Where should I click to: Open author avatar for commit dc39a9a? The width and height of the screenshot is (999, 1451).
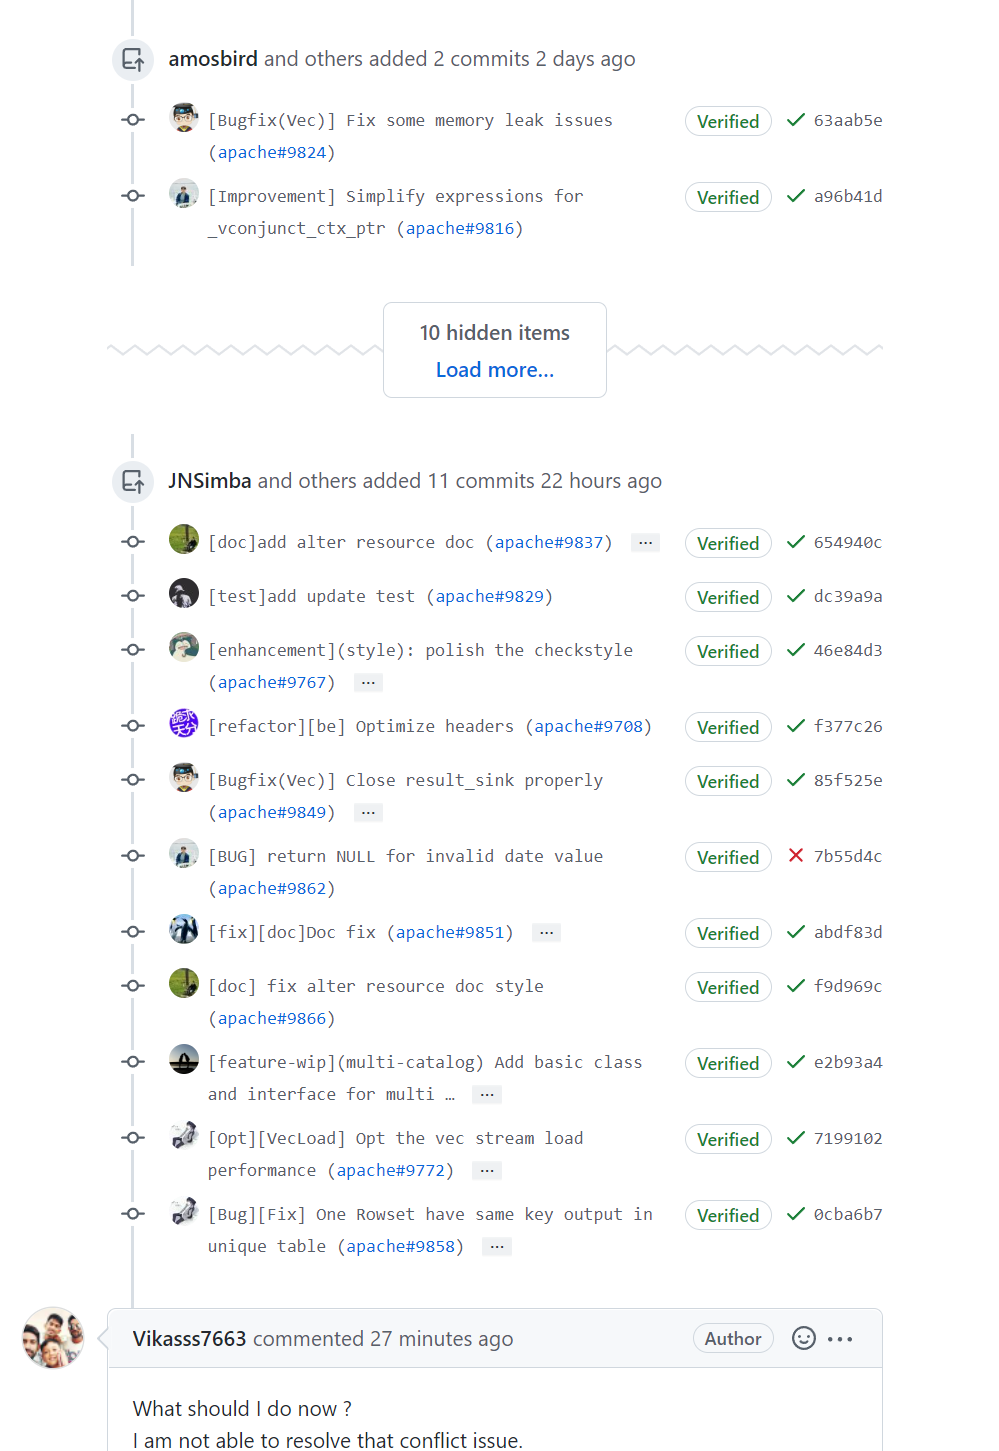click(x=184, y=593)
